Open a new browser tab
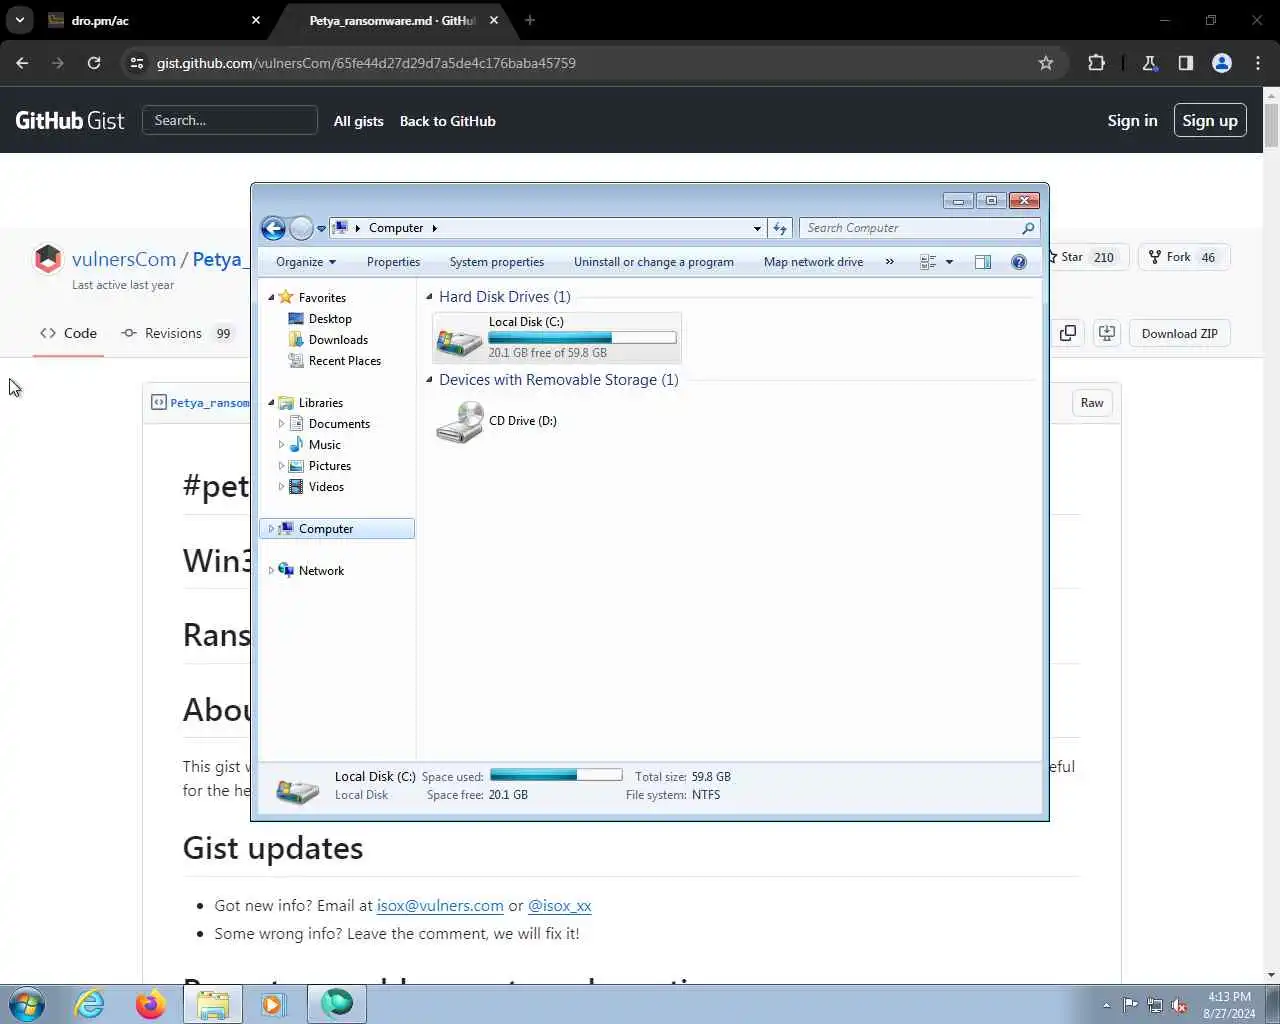This screenshot has width=1280, height=1024. [530, 20]
